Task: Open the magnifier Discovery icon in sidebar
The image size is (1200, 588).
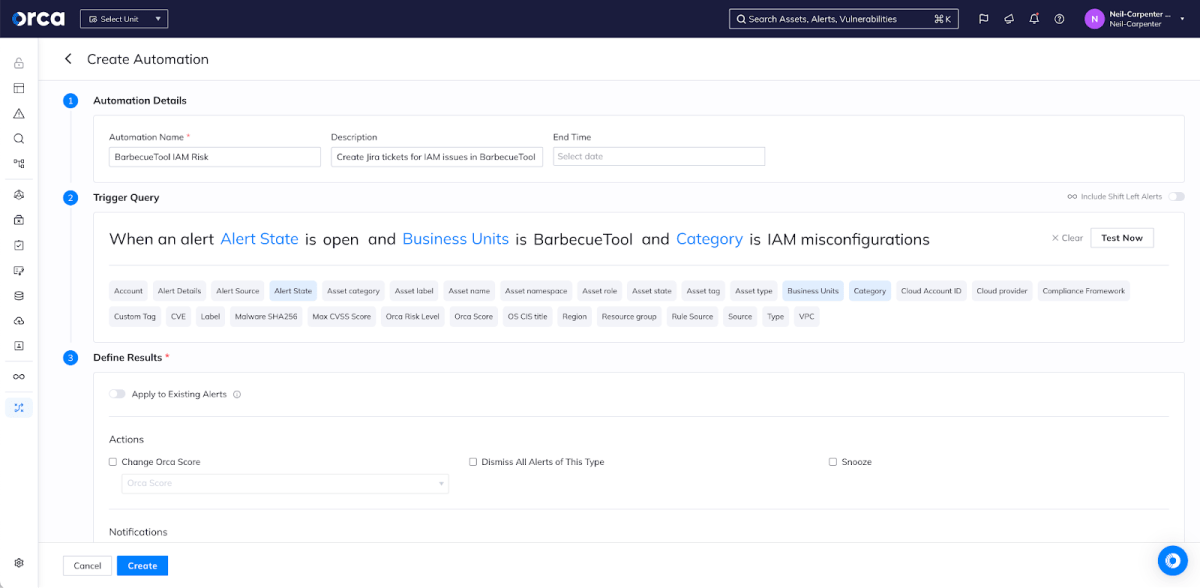Action: [x=19, y=139]
